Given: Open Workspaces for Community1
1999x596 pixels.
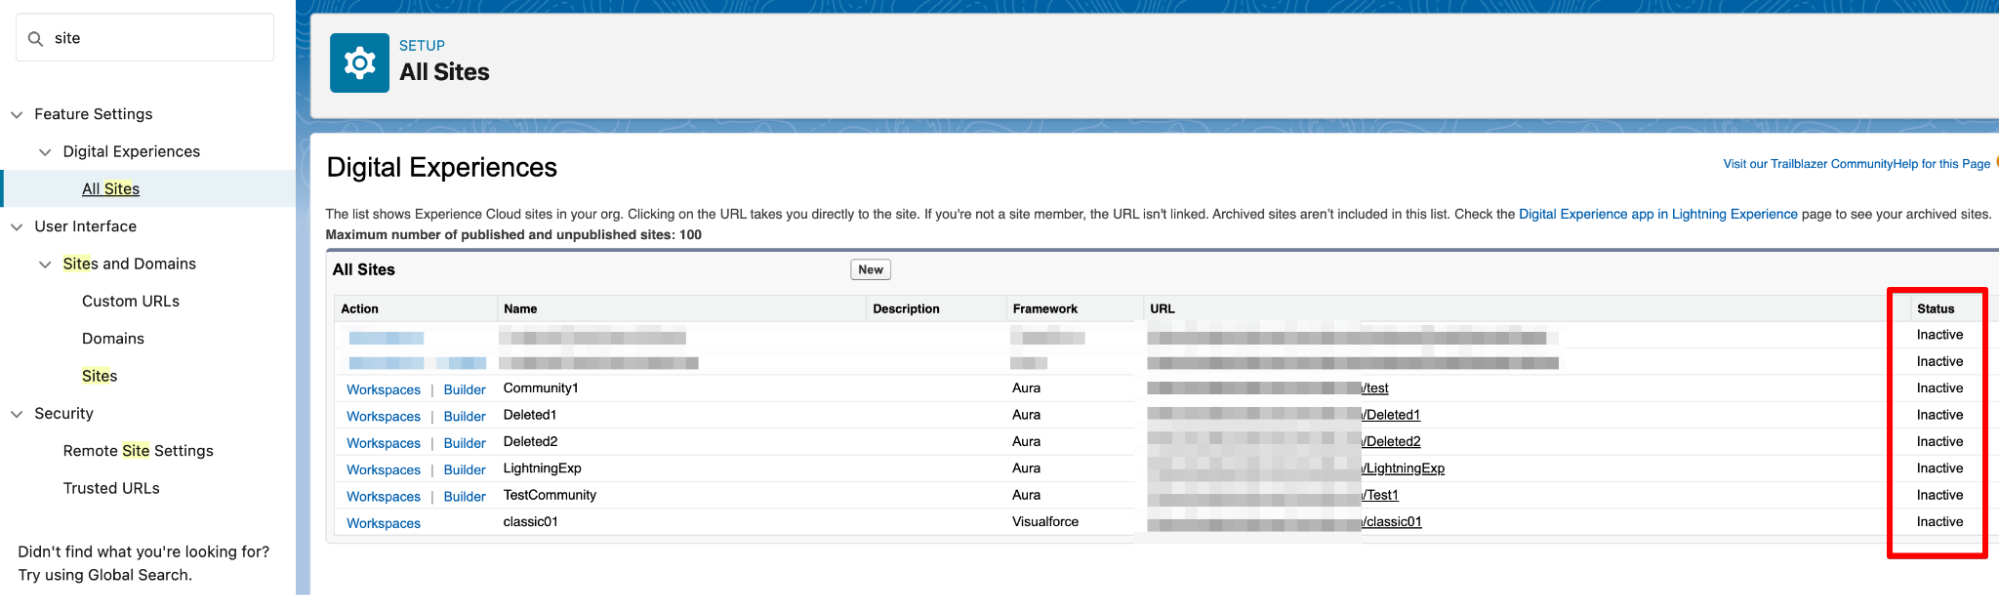Looking at the screenshot, I should tap(383, 390).
